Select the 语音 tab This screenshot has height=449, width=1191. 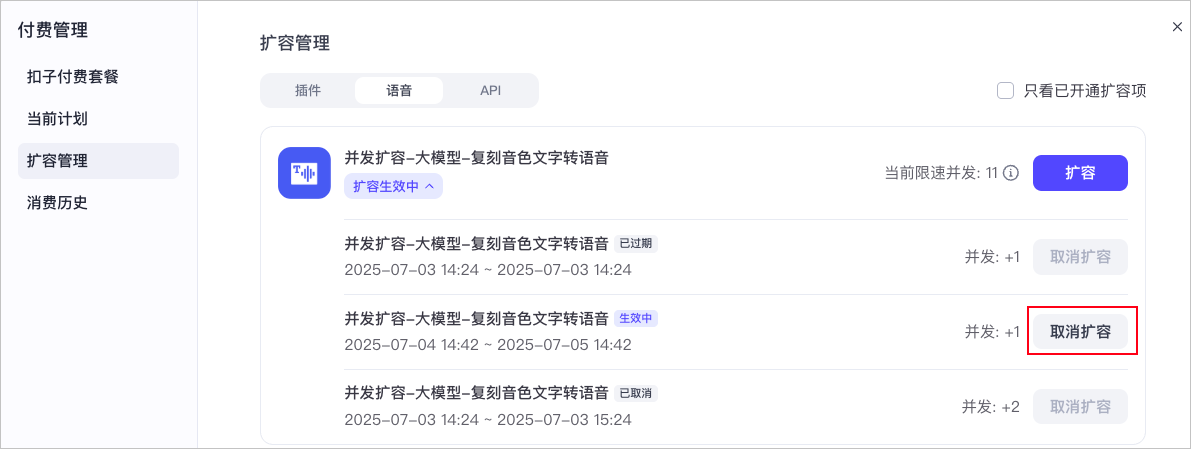[398, 90]
